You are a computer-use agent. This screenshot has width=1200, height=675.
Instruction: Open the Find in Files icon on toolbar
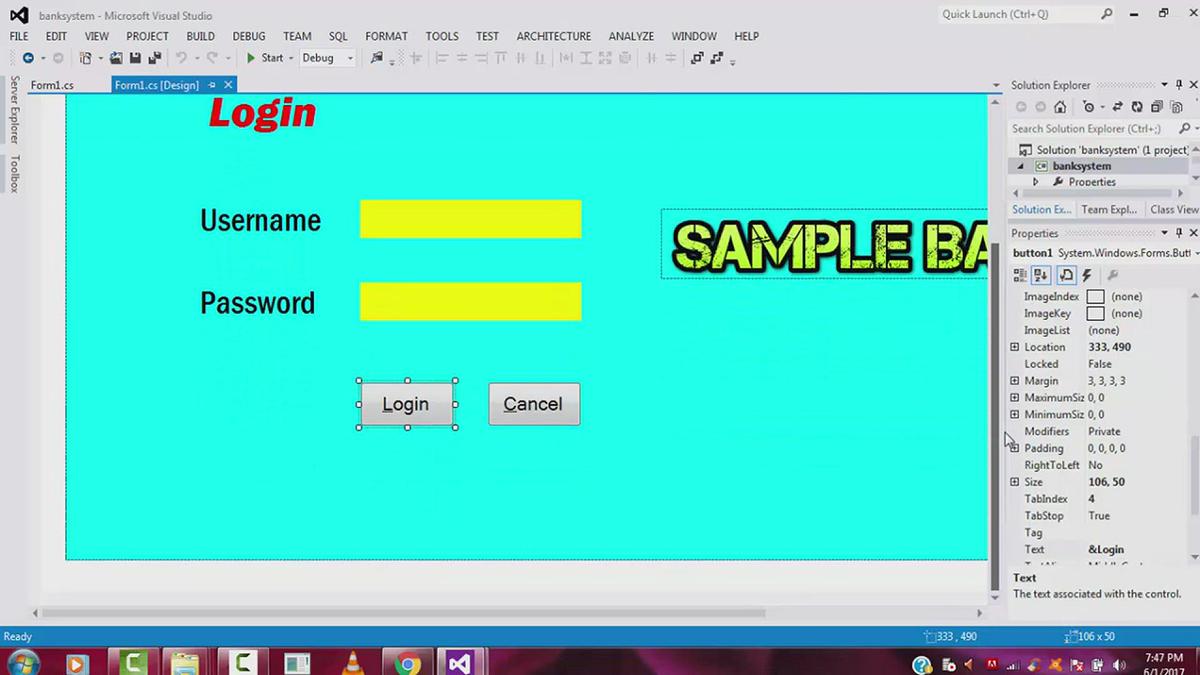375,58
